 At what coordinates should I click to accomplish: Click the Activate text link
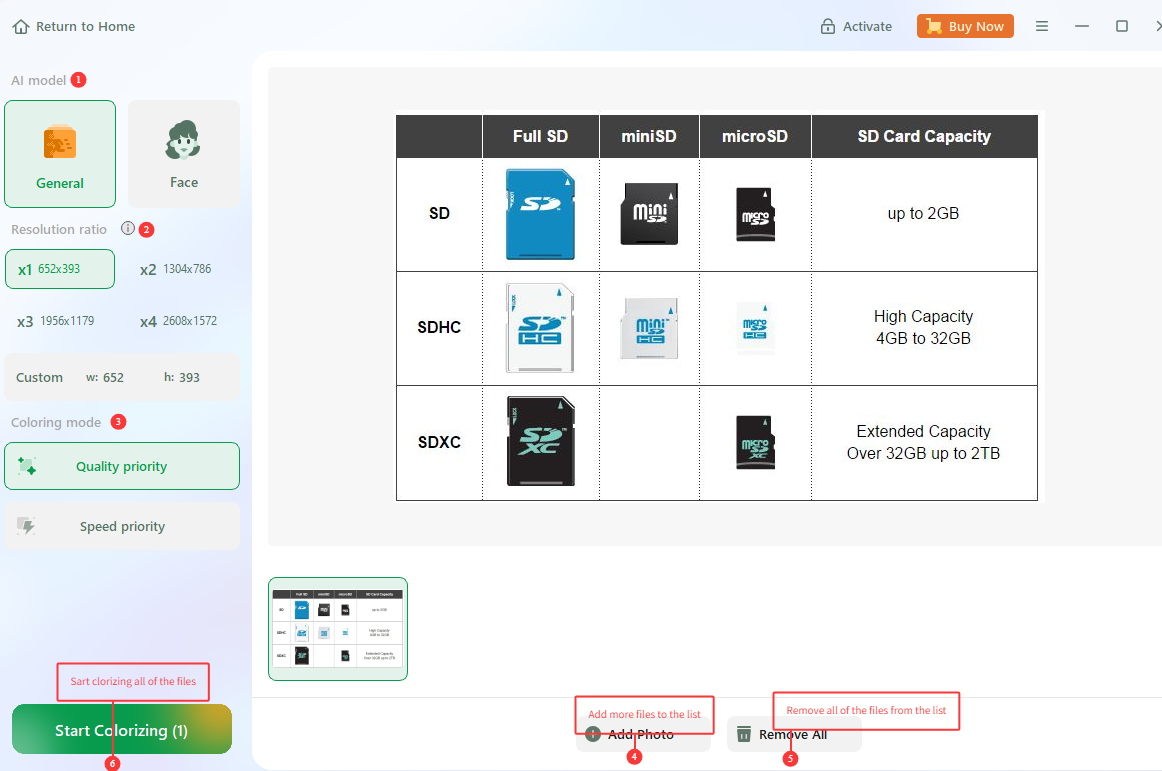pos(867,27)
